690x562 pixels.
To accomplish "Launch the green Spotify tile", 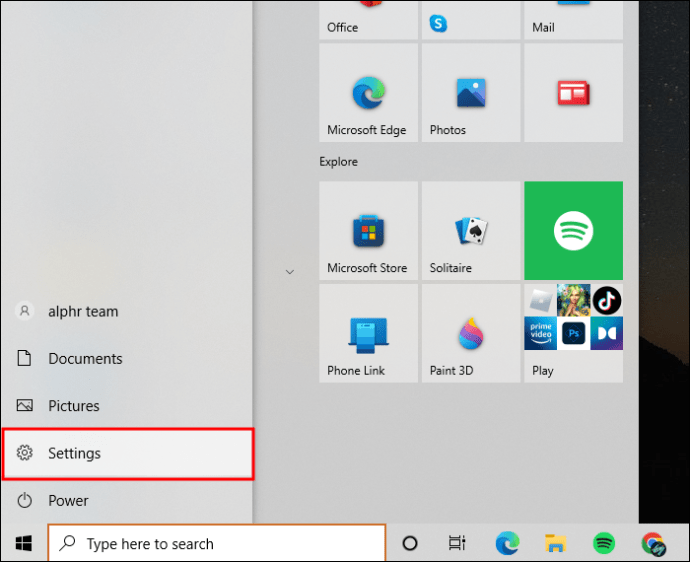I will 573,231.
